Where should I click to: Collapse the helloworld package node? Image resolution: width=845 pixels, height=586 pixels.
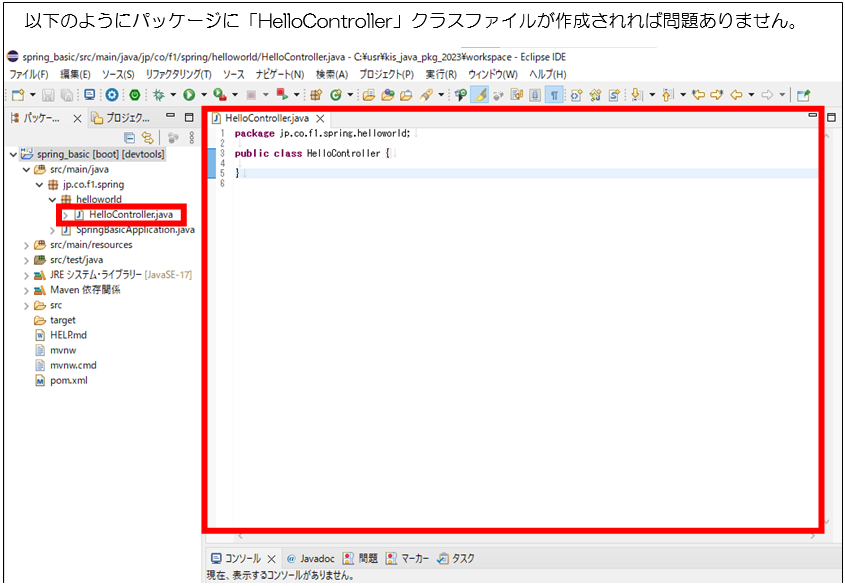click(x=53, y=200)
